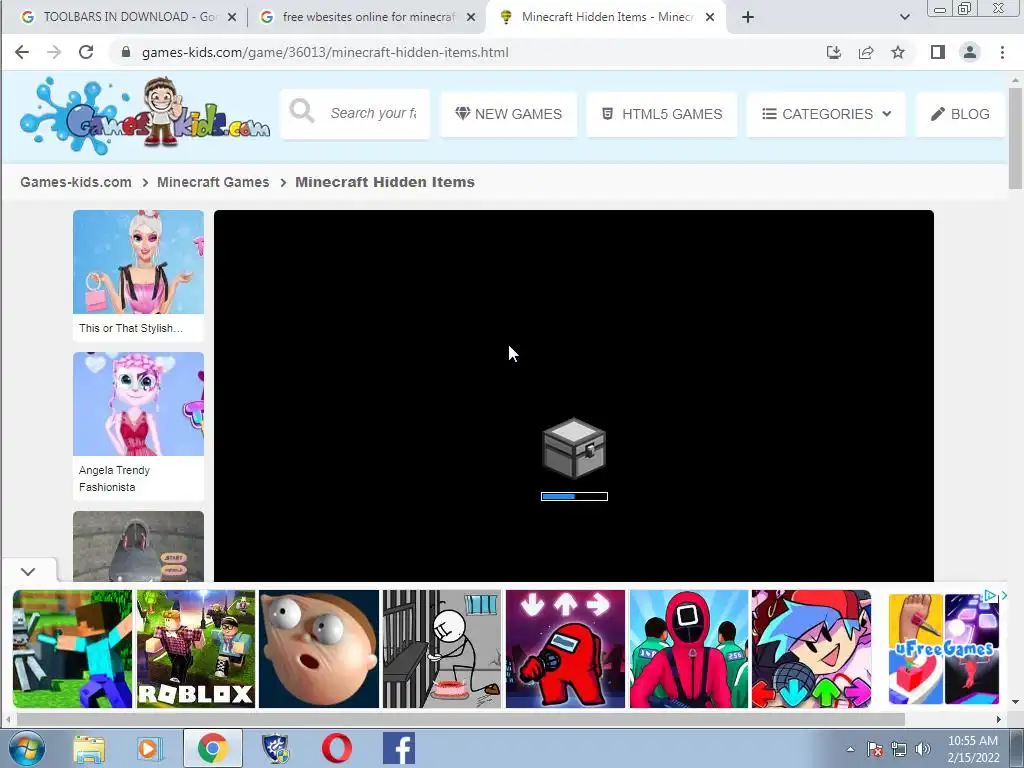Click the horizontal scrollbar right arrow
This screenshot has width=1024, height=768.
[999, 720]
